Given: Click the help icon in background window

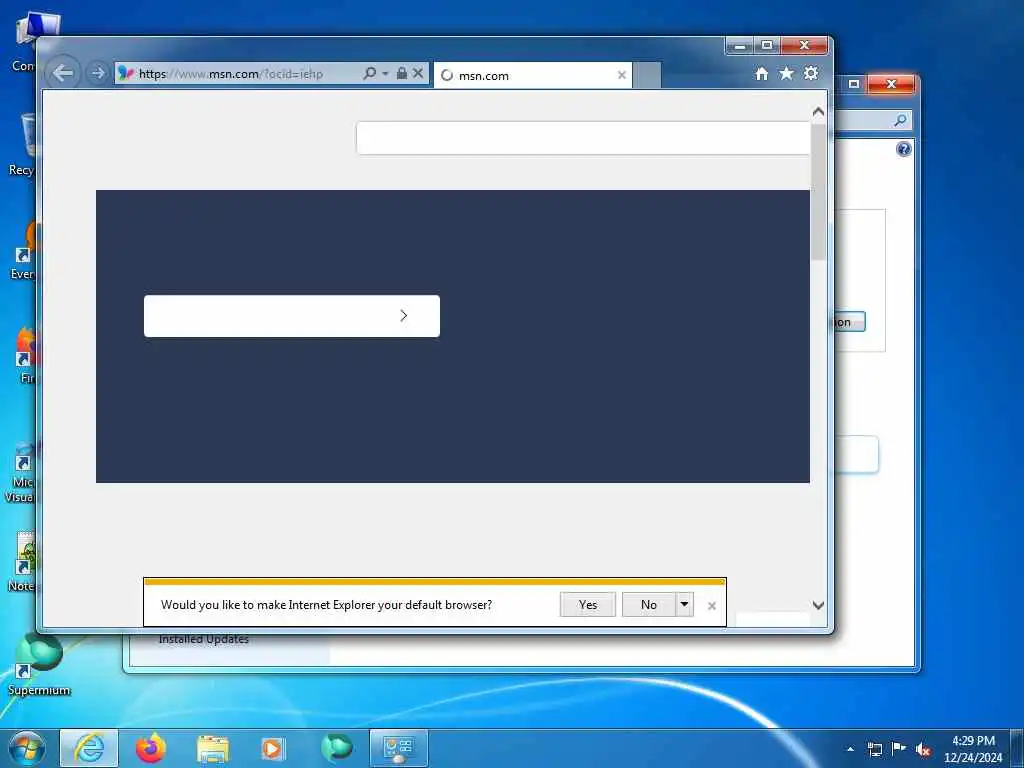Looking at the screenshot, I should point(903,150).
